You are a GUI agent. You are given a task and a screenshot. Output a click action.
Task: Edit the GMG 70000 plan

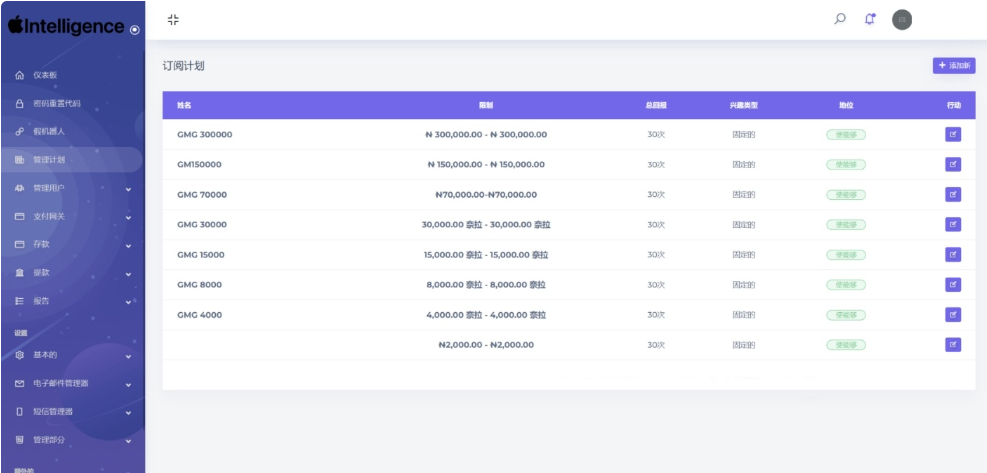[953, 194]
